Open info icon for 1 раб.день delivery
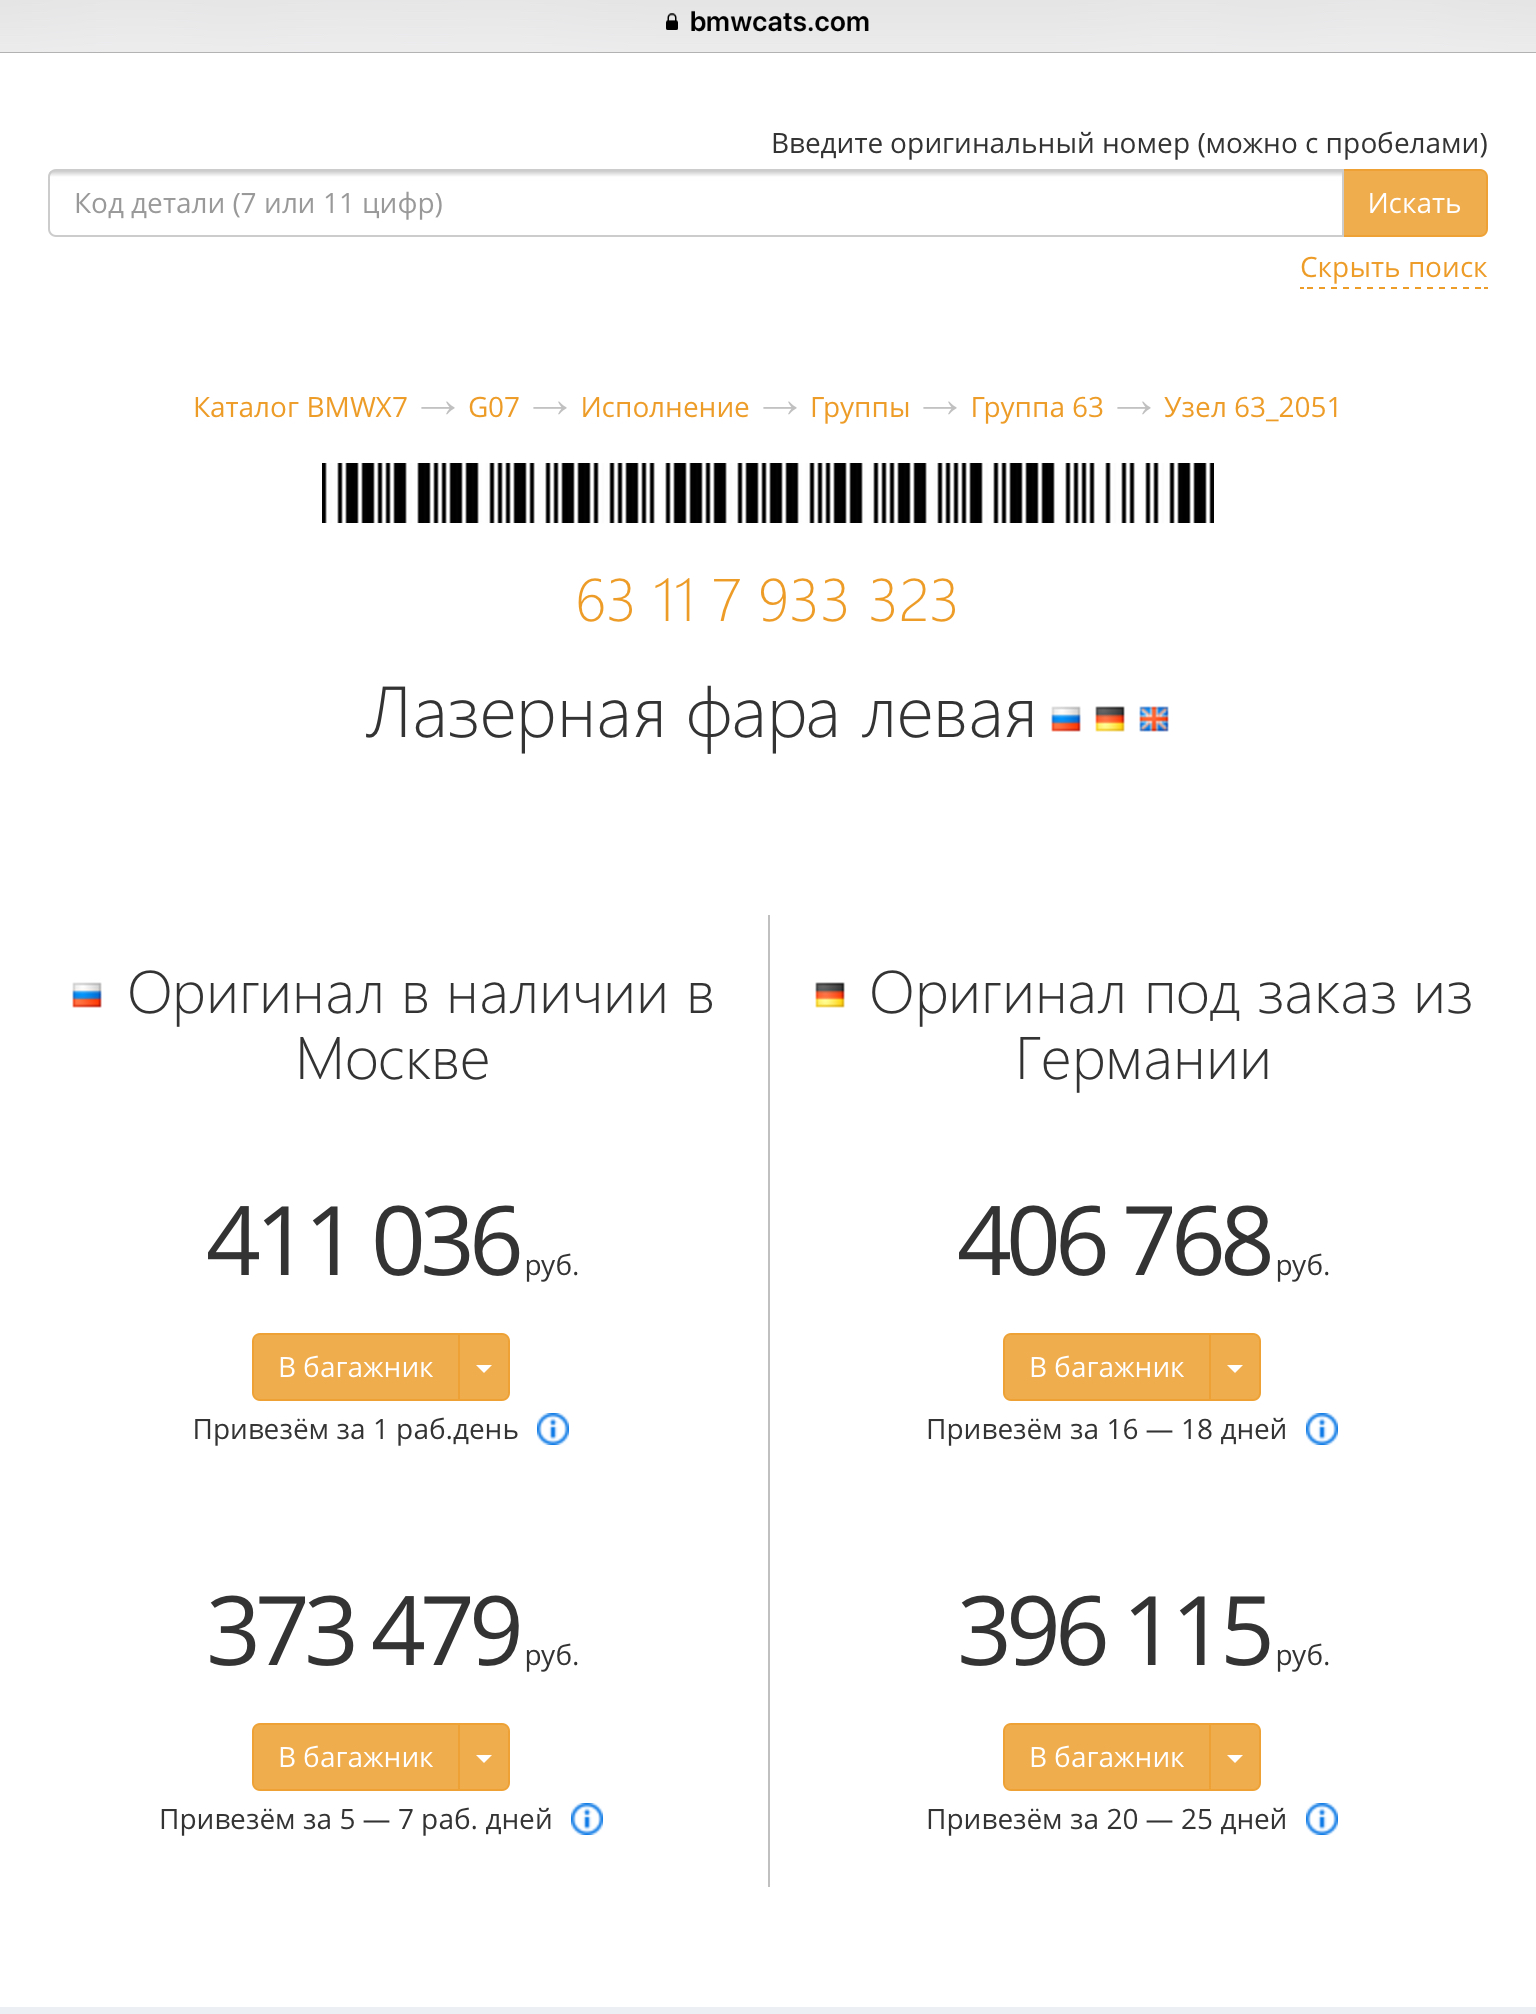The width and height of the screenshot is (1536, 2014). tap(553, 1429)
